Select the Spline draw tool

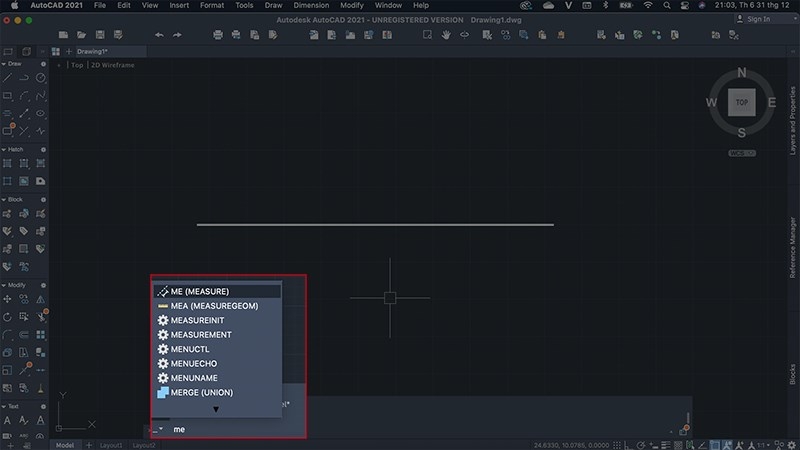coord(41,95)
